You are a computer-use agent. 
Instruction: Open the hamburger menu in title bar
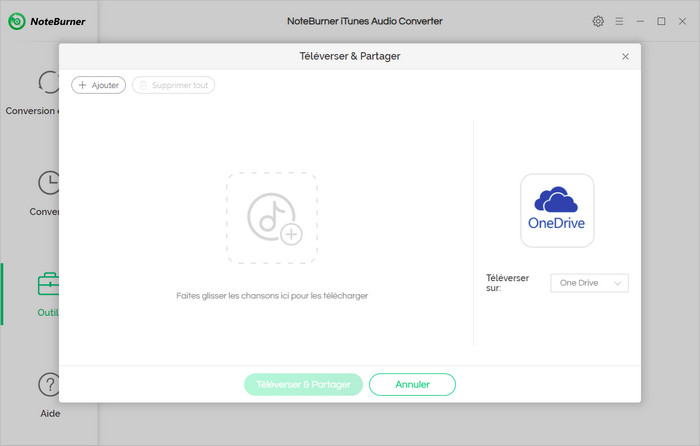[x=619, y=21]
